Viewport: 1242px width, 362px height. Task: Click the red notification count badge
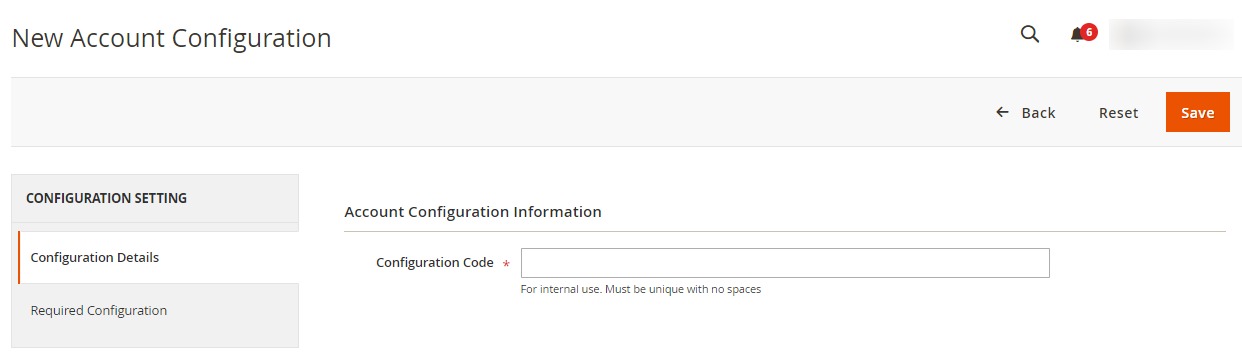pos(1089,32)
